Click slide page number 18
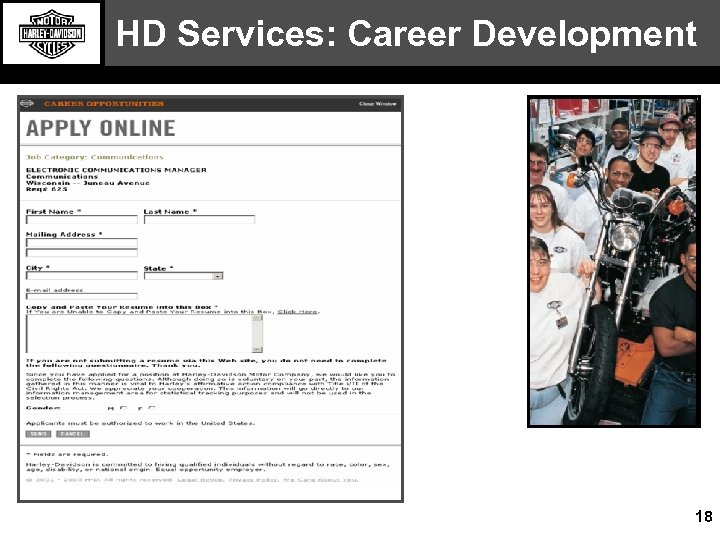Image resolution: width=720 pixels, height=540 pixels. coord(703,517)
